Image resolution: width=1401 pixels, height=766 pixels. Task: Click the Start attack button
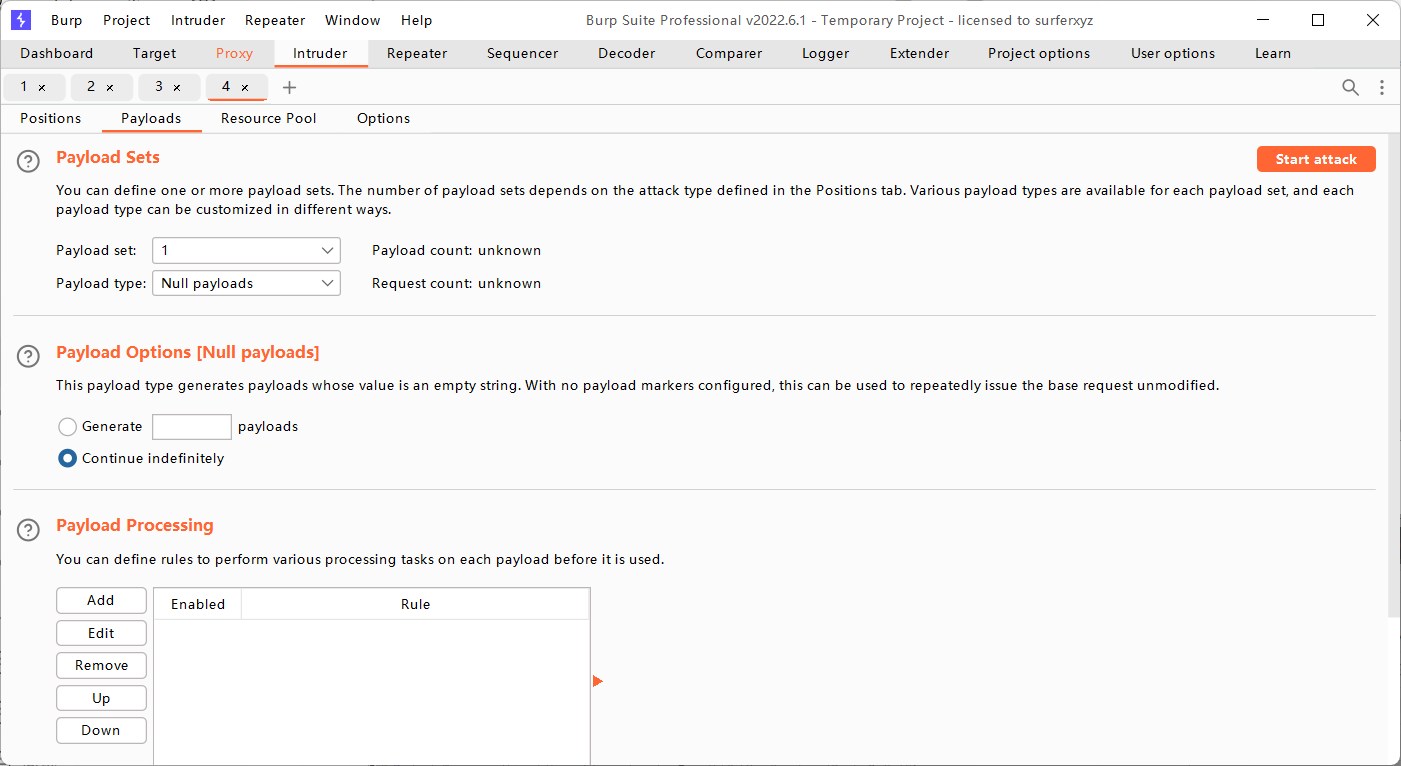coord(1316,159)
